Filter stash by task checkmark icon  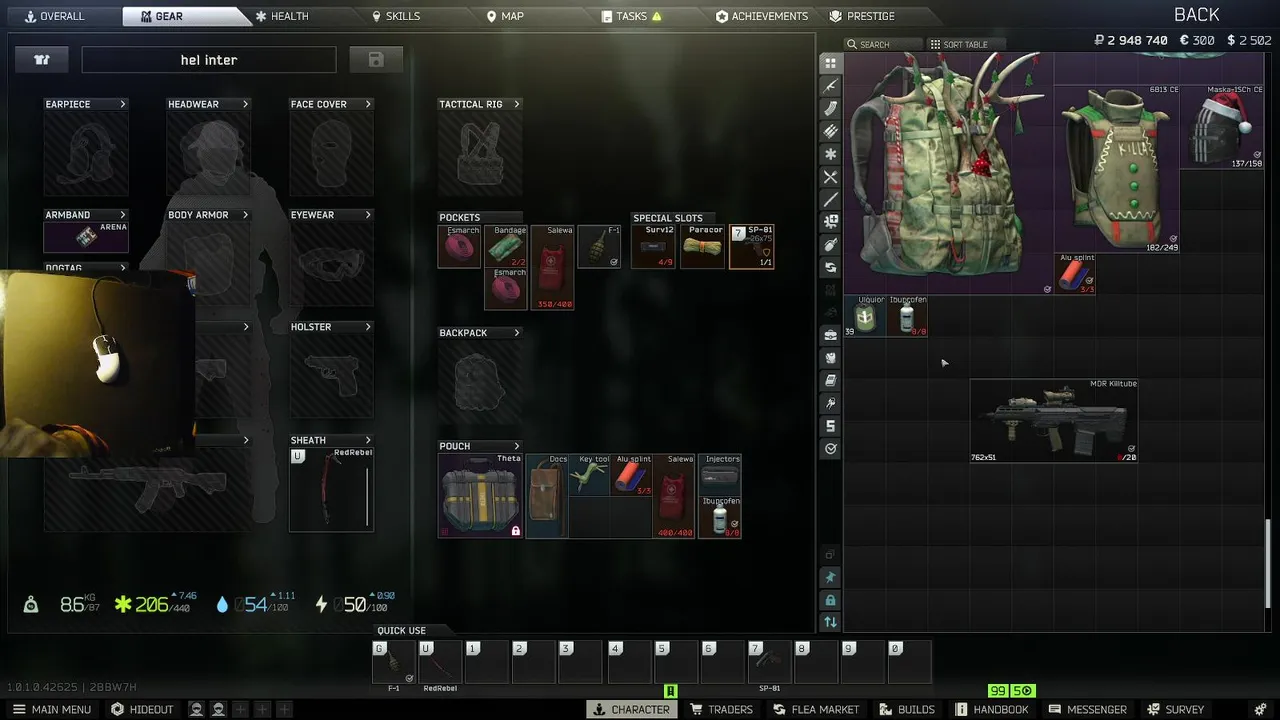(830, 450)
